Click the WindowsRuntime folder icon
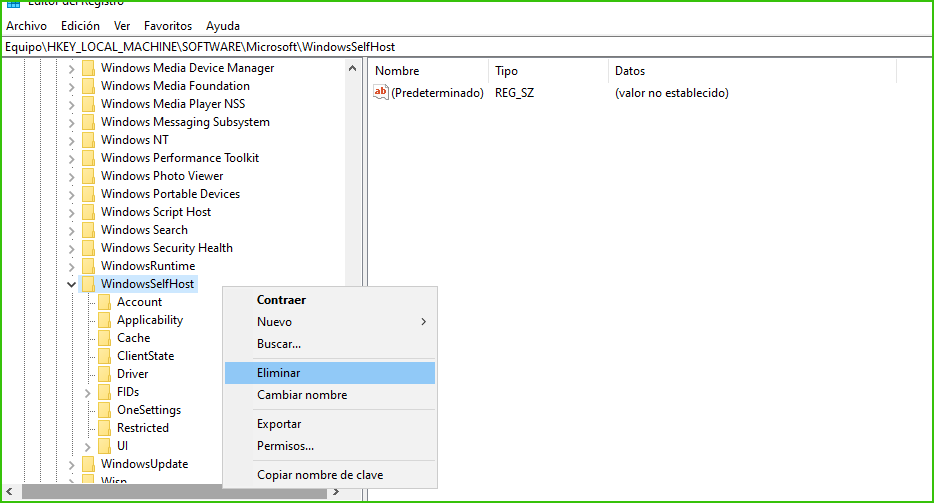The image size is (934, 503). (88, 266)
